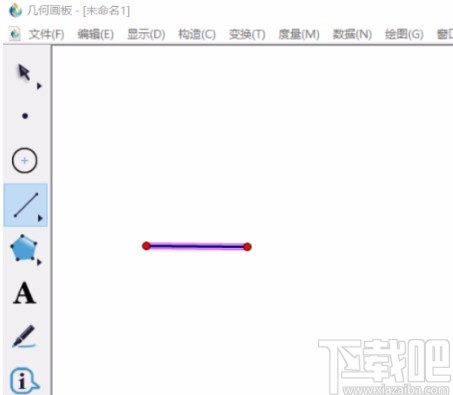Screen dimensions: 453x395
Task: Open the 编辑(E) menu
Action: pos(96,34)
